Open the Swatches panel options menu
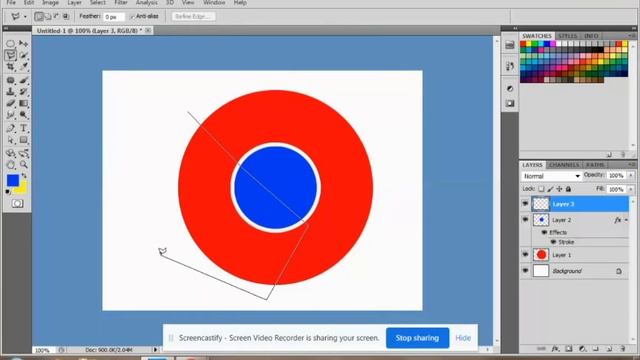 click(x=632, y=36)
